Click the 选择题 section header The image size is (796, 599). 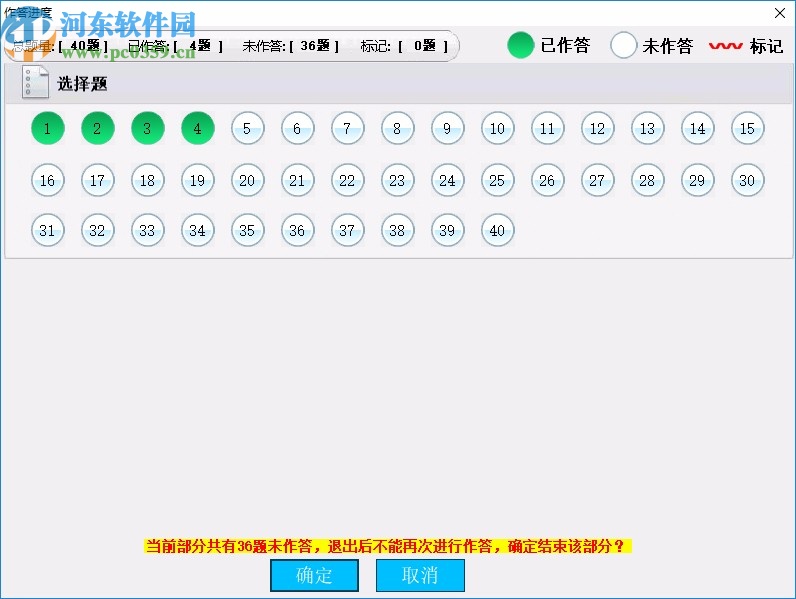399,83
